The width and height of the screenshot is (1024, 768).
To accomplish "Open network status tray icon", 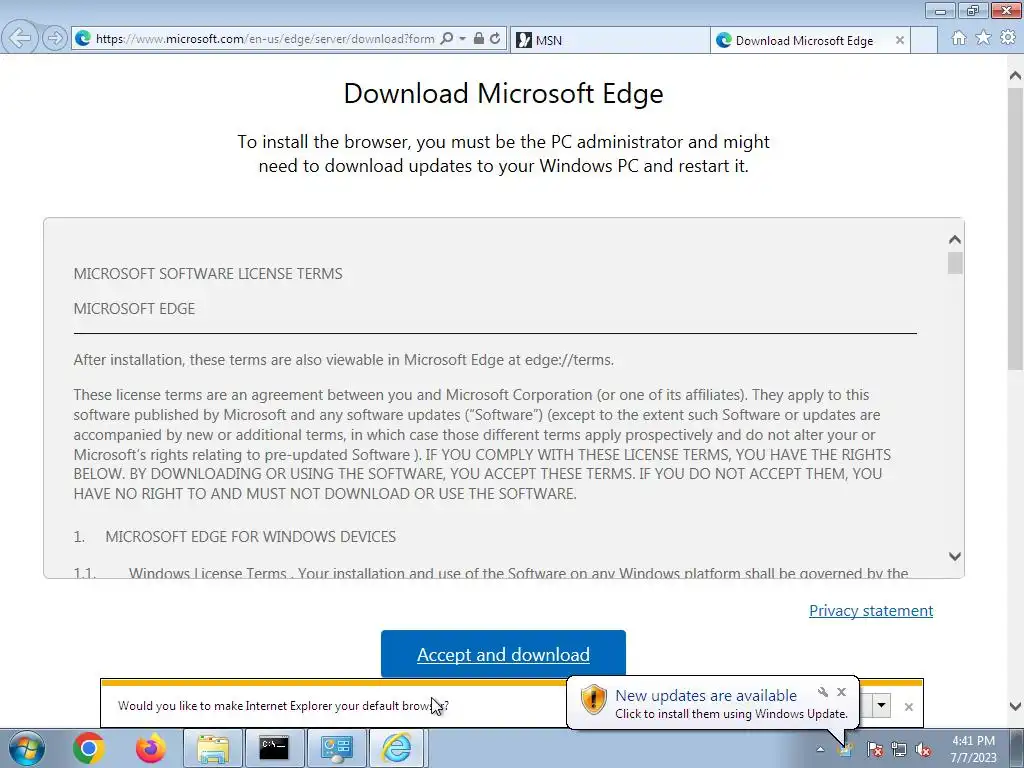I will tap(899, 750).
